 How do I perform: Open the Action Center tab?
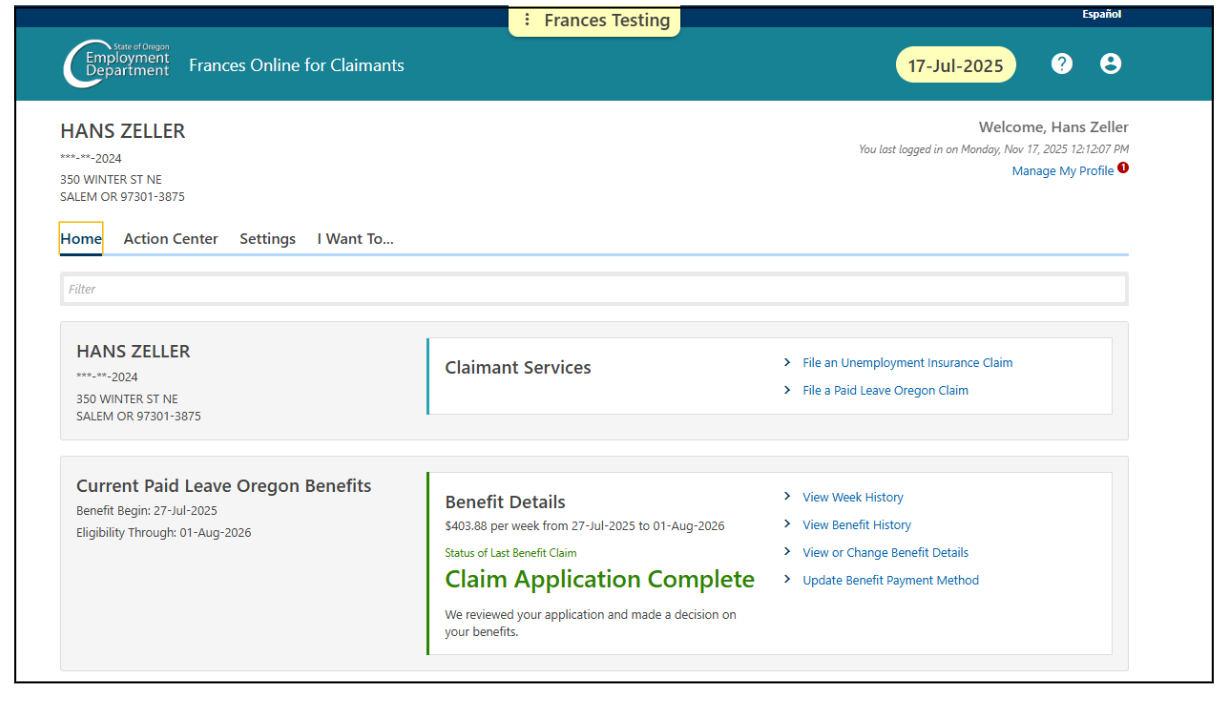(171, 239)
